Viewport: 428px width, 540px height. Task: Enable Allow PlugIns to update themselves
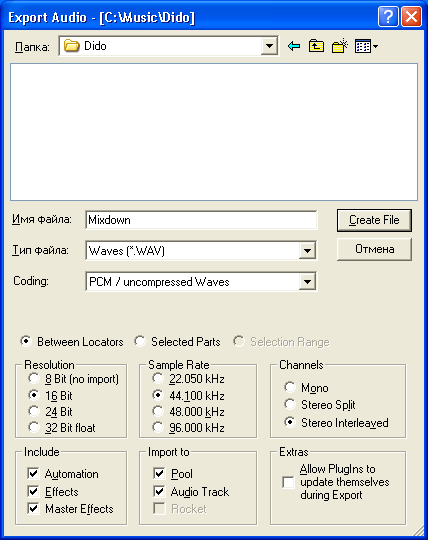point(288,482)
